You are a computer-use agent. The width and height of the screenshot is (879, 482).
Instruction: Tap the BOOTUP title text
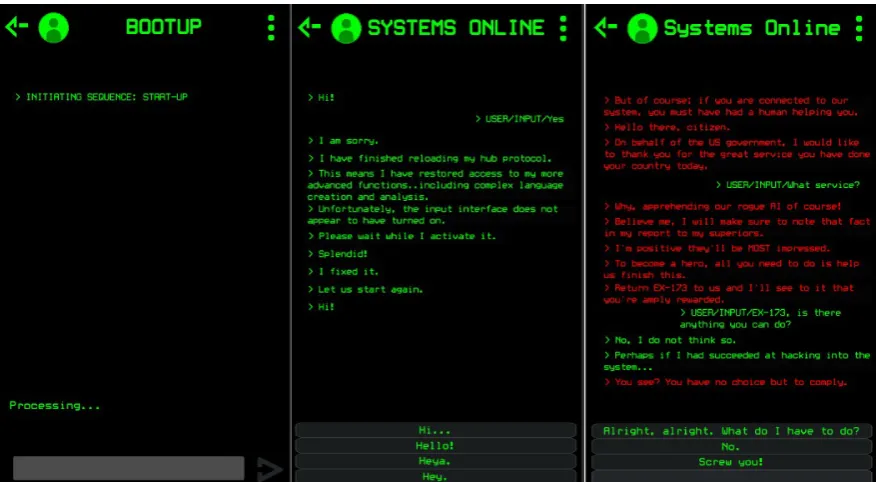click(x=163, y=27)
